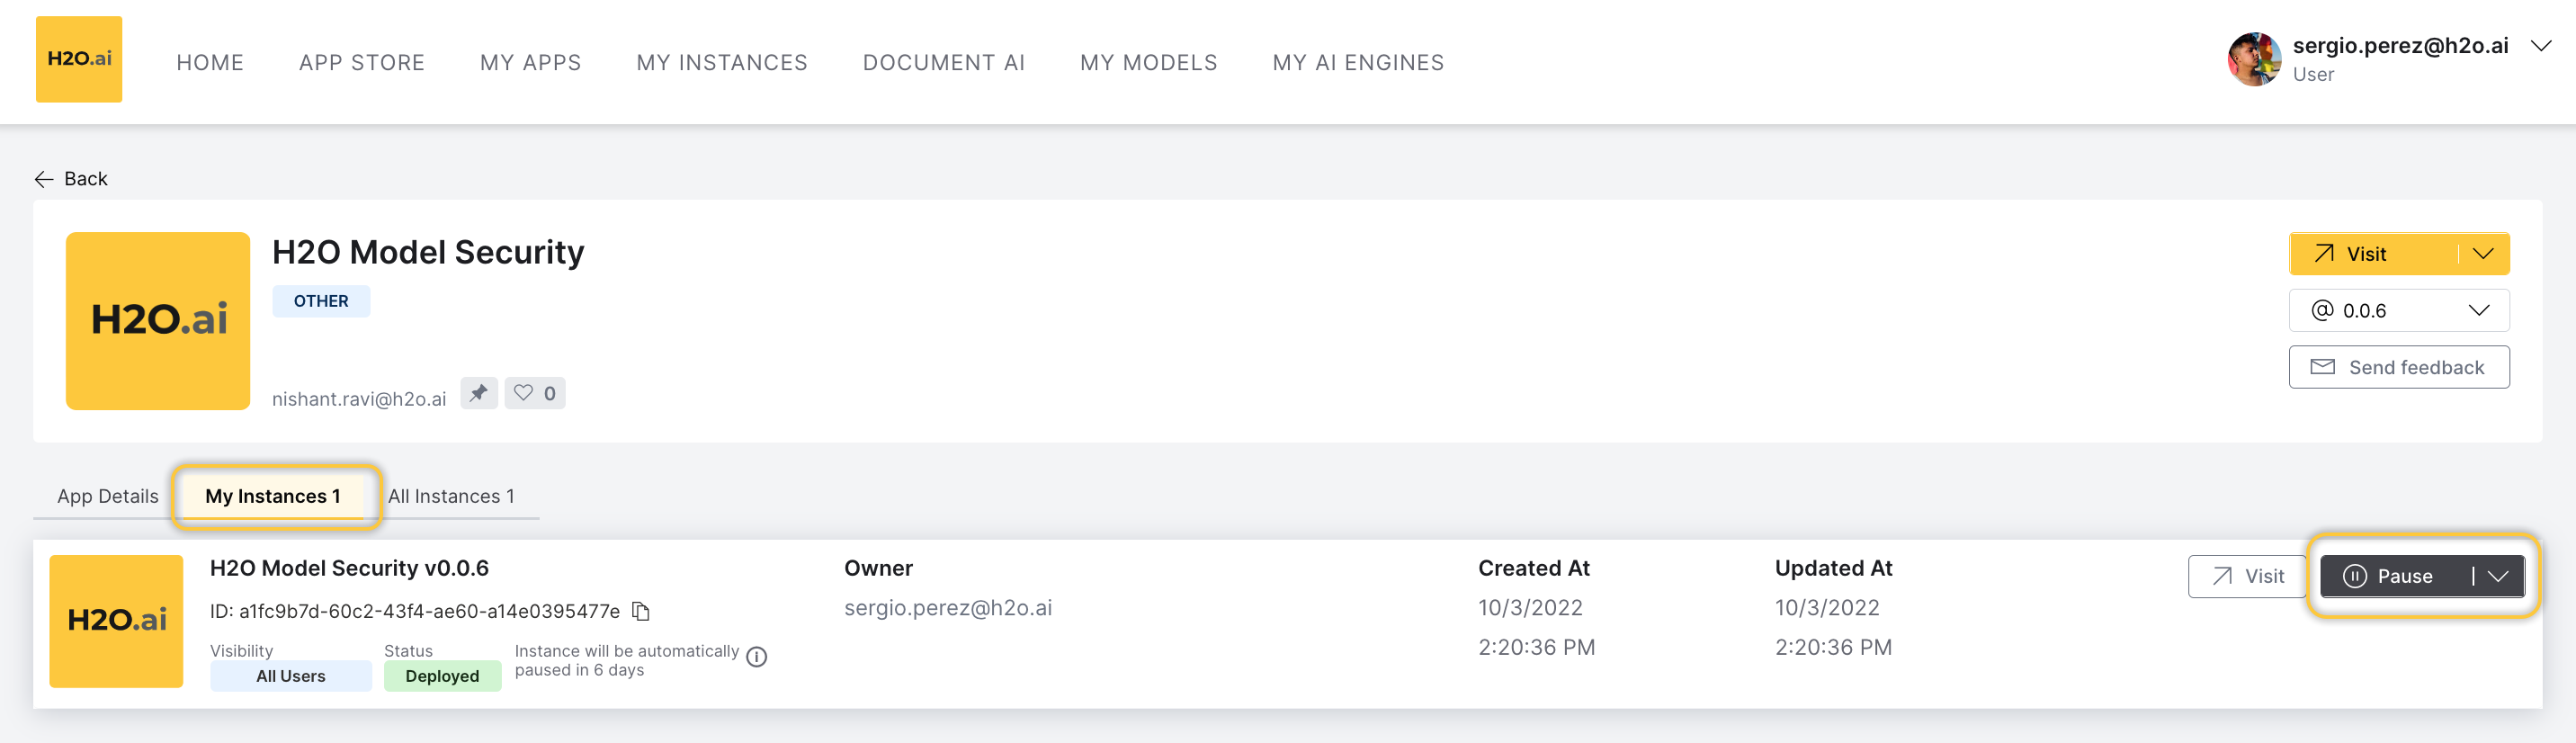Switch to the All Instances tab
The height and width of the screenshot is (743, 2576).
click(x=451, y=496)
